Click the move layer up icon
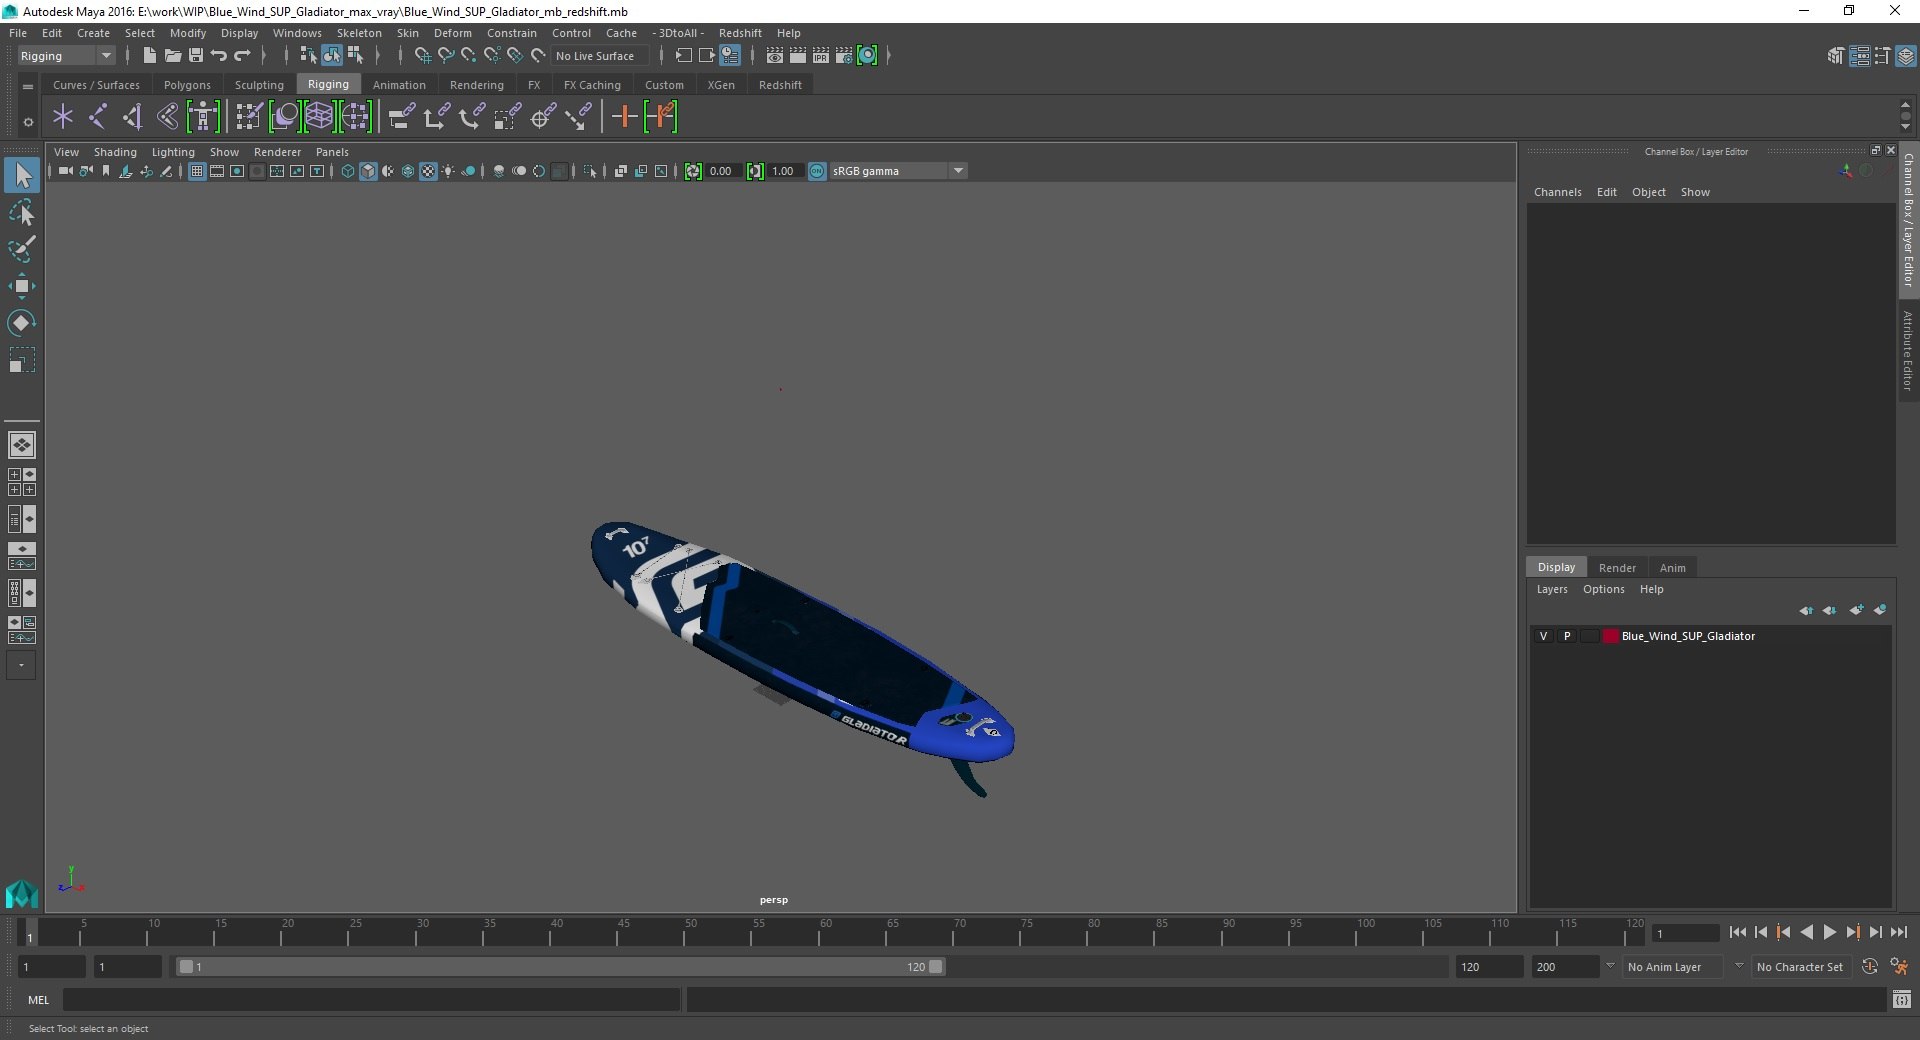 (1806, 610)
